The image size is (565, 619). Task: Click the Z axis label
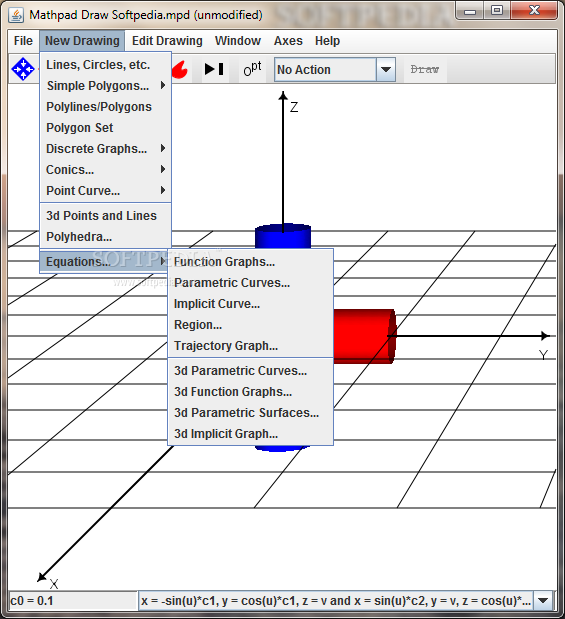tap(294, 107)
